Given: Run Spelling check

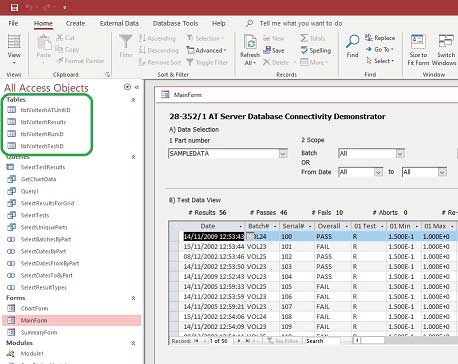Looking at the screenshot, I should [316, 50].
